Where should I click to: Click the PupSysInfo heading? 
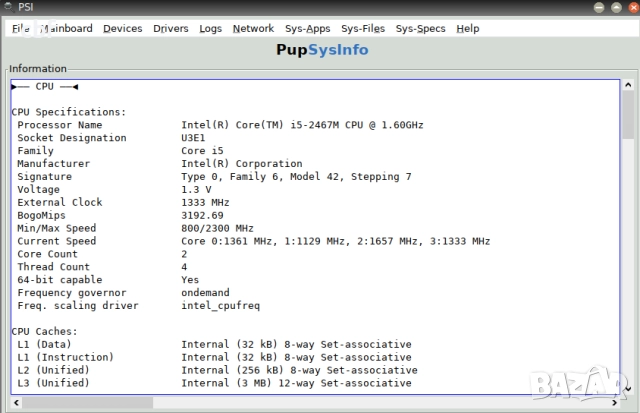[322, 50]
